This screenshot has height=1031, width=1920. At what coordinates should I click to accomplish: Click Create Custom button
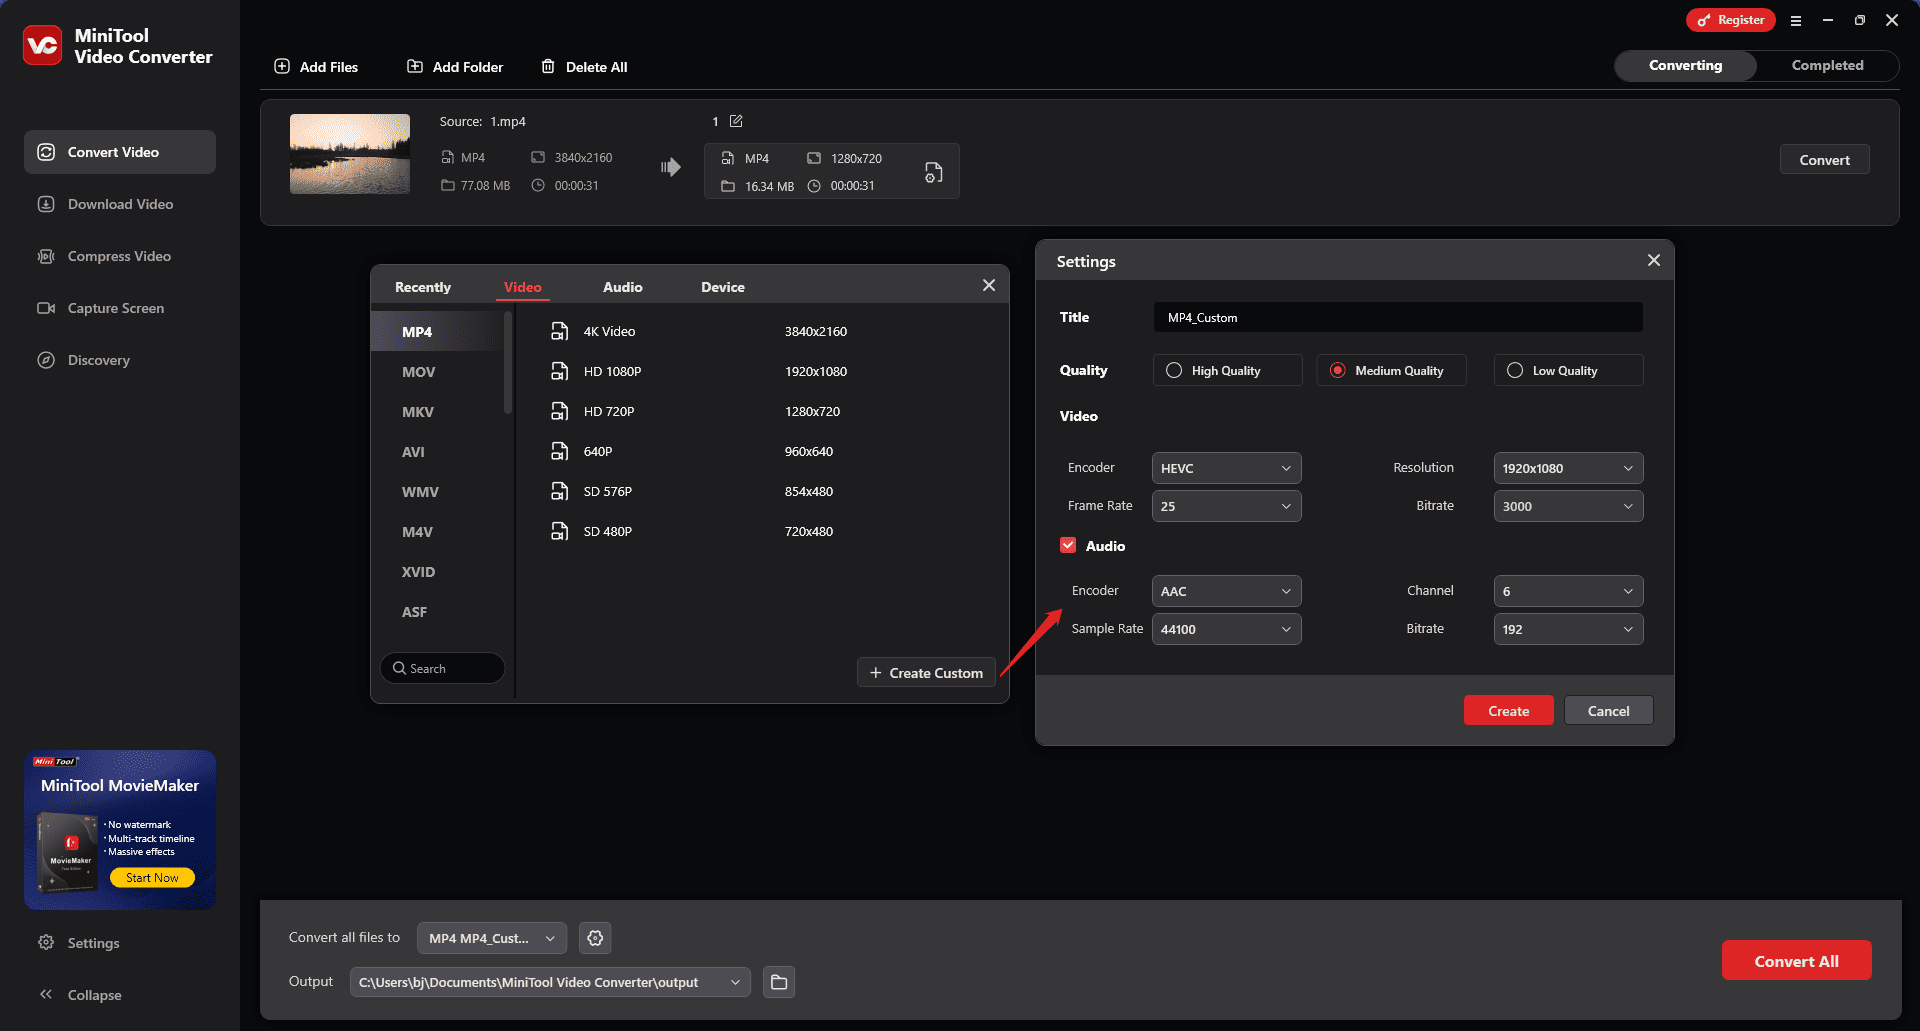[926, 672]
